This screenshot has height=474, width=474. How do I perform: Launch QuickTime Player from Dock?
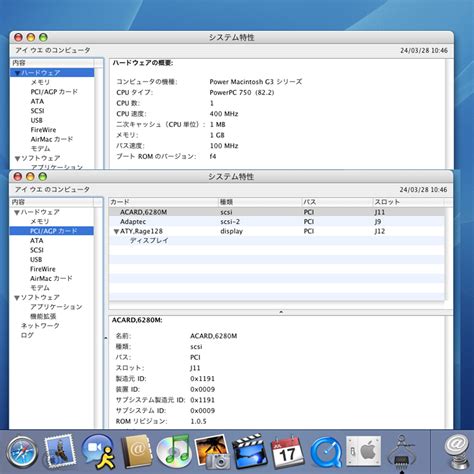pyautogui.click(x=326, y=453)
